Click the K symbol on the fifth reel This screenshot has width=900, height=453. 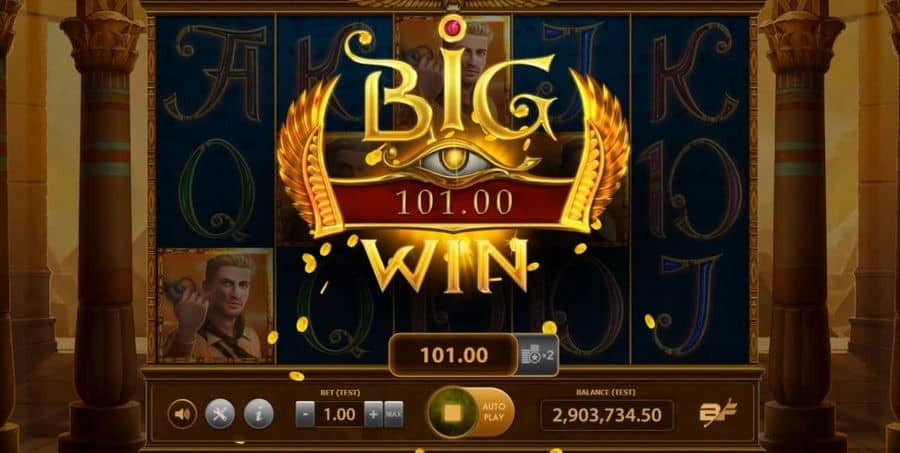click(x=693, y=72)
